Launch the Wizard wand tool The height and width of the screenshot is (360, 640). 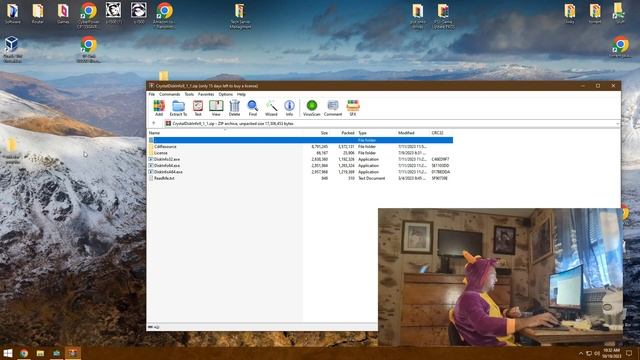coord(271,108)
